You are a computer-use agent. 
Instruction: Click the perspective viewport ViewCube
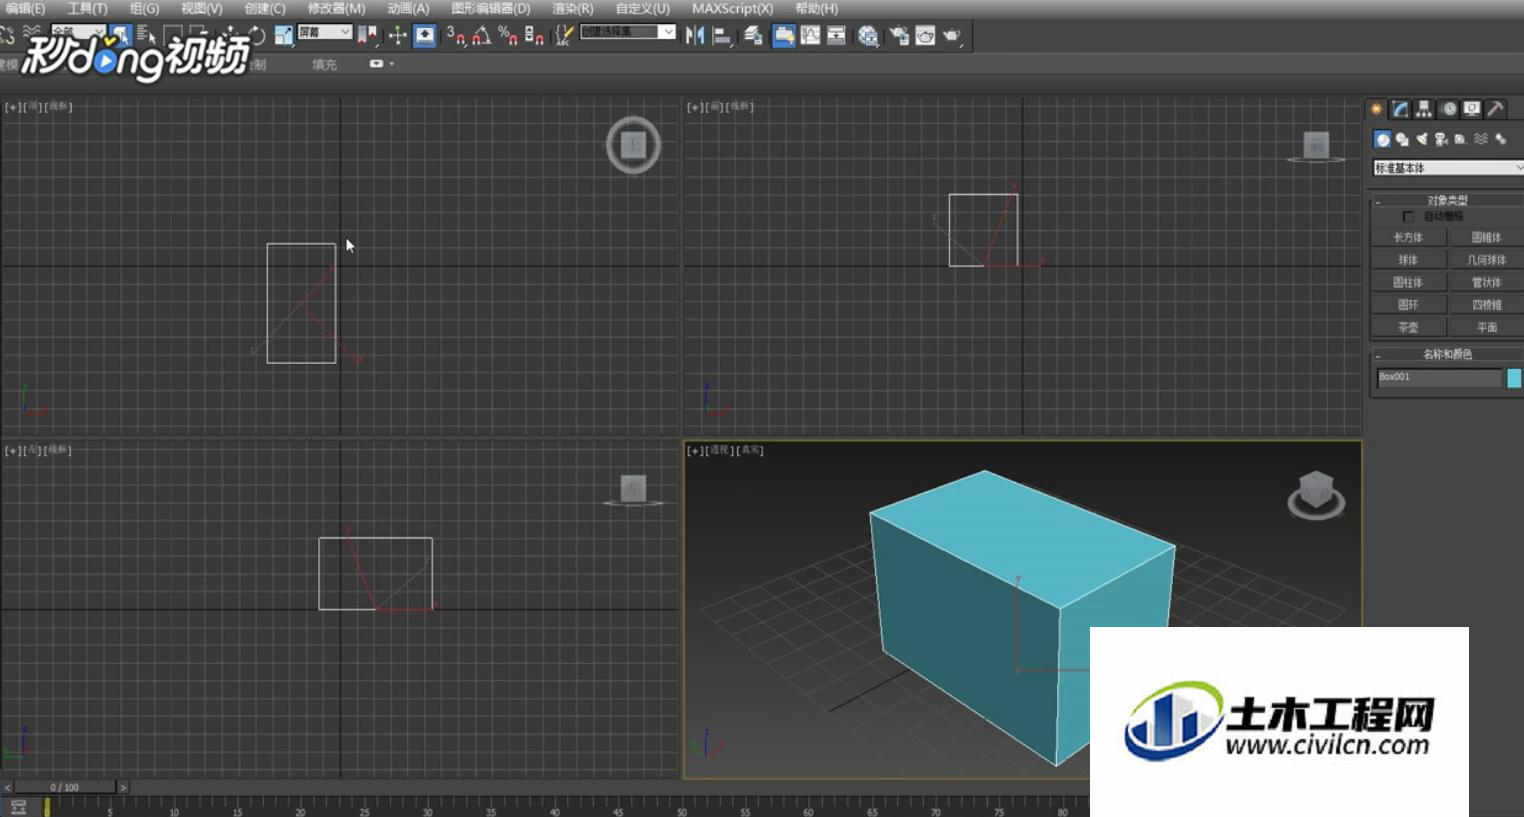pos(1315,494)
